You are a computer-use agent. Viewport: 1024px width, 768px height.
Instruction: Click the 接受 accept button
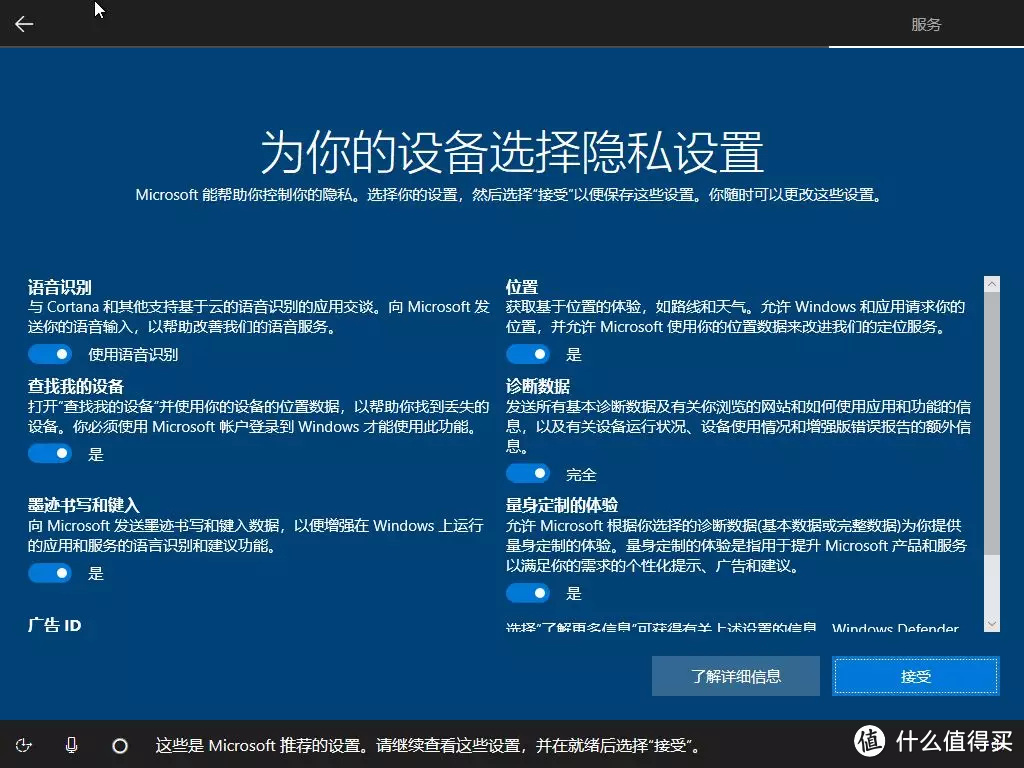coord(915,676)
